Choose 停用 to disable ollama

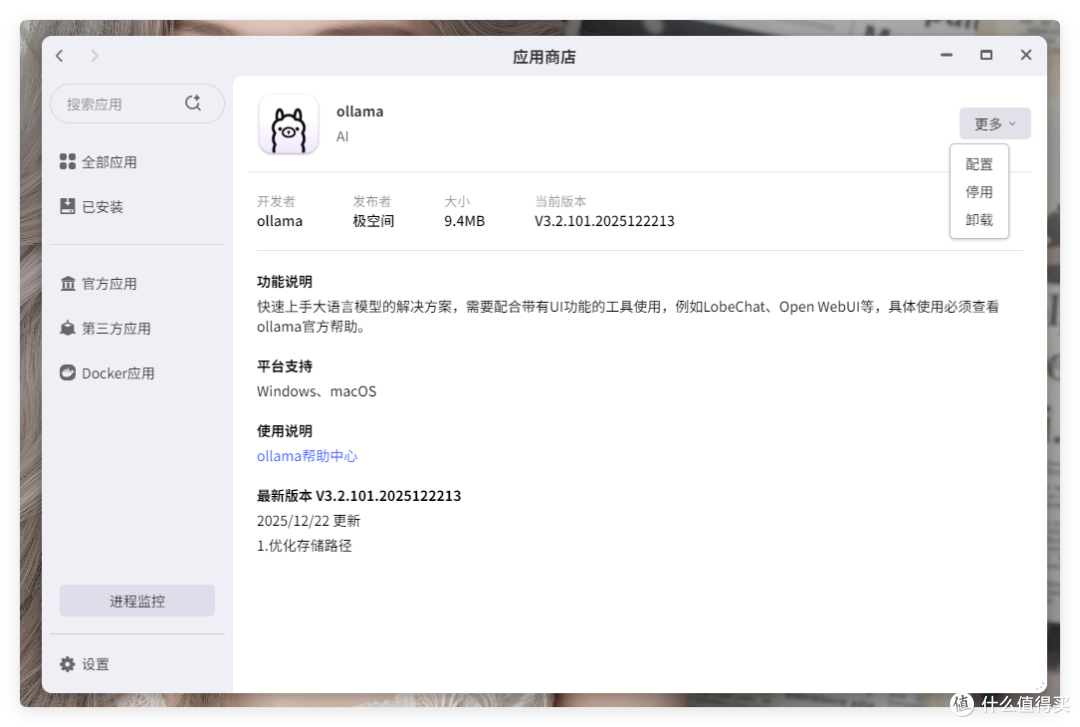tap(979, 192)
